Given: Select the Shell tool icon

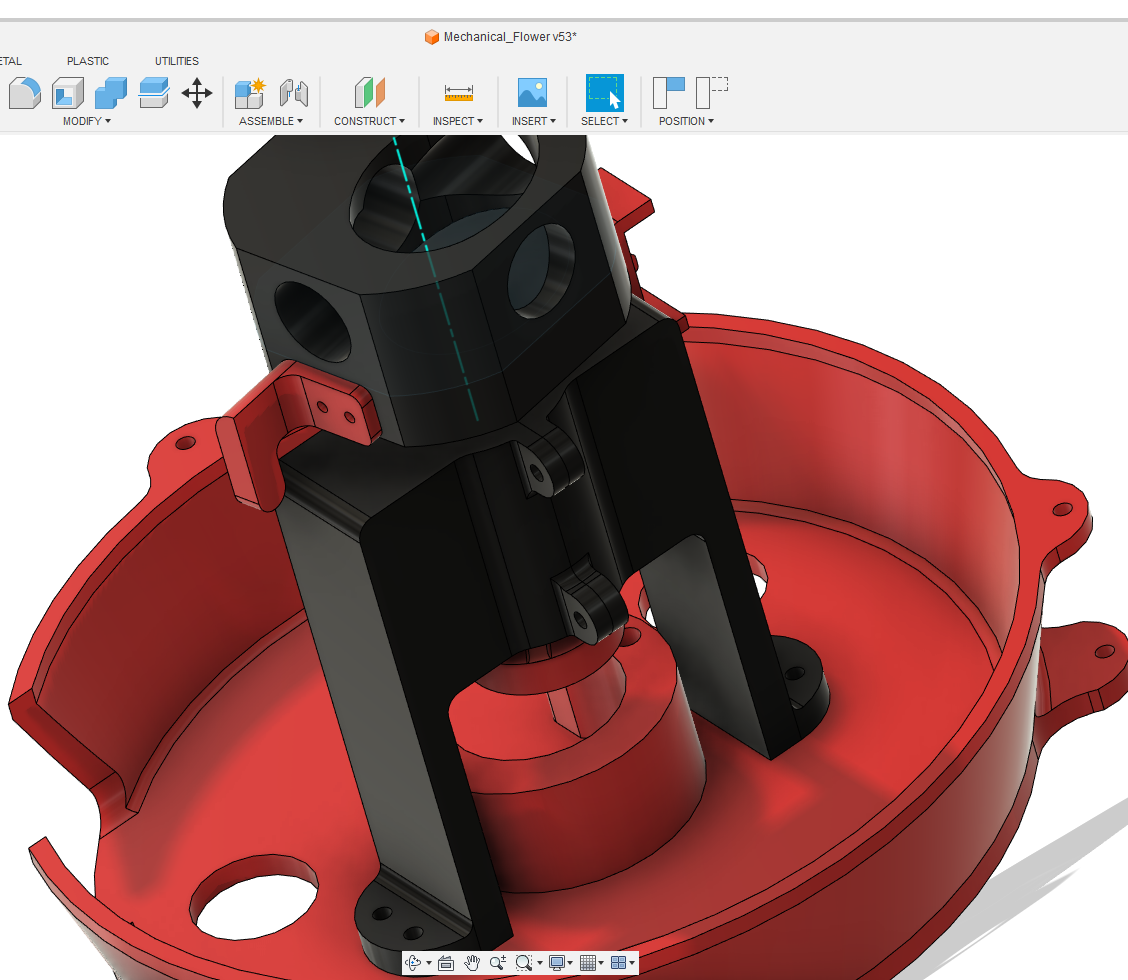Looking at the screenshot, I should click(x=68, y=93).
